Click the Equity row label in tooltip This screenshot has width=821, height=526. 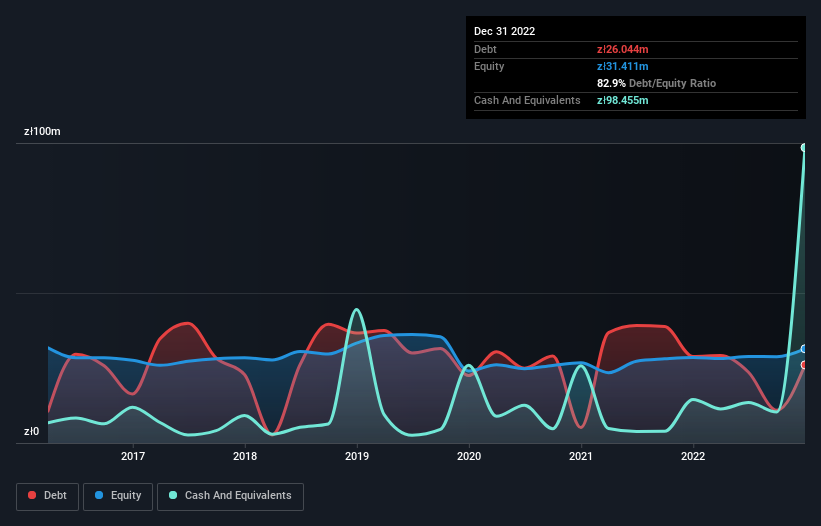pos(489,66)
